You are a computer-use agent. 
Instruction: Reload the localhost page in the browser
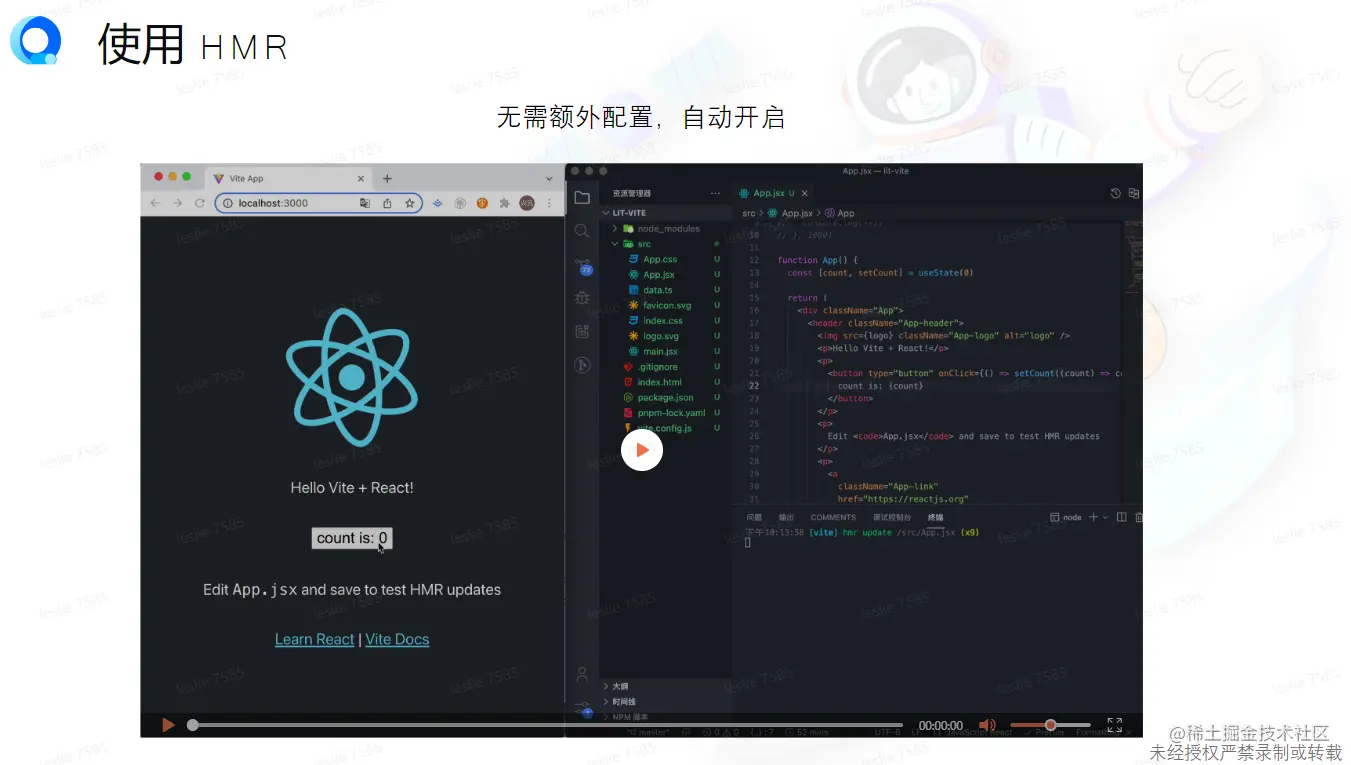point(199,203)
